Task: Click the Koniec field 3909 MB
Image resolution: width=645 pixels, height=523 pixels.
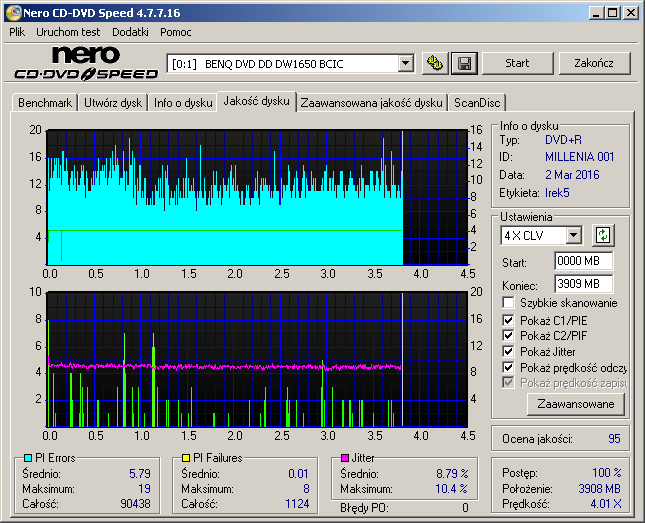Action: [x=583, y=284]
